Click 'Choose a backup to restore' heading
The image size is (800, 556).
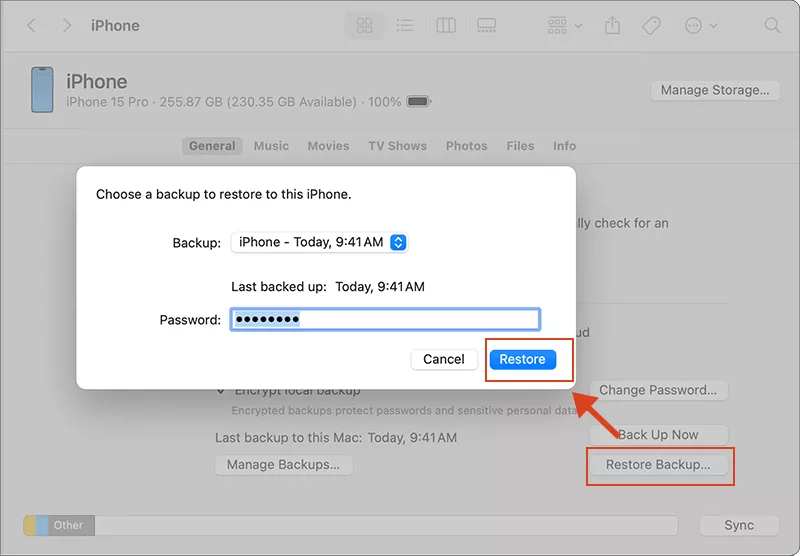coord(223,194)
